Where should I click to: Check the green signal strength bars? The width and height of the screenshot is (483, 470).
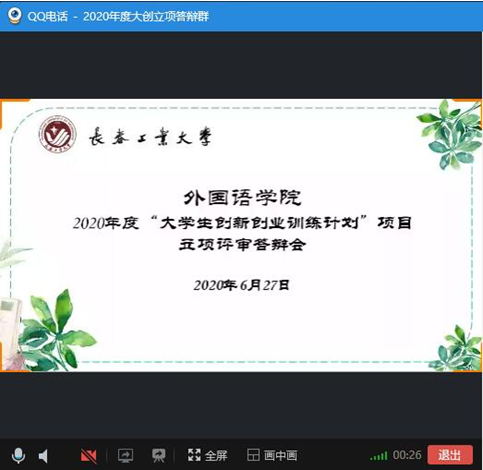pos(379,456)
